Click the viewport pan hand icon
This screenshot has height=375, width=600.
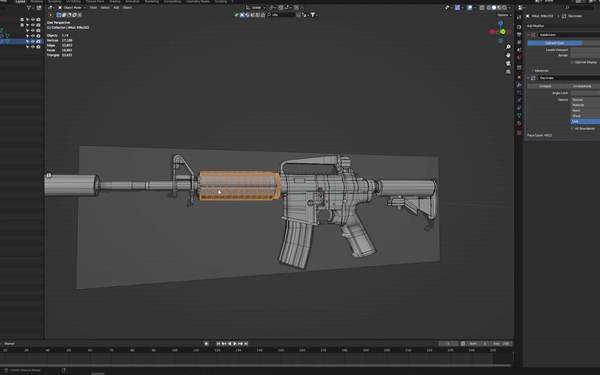(x=508, y=55)
